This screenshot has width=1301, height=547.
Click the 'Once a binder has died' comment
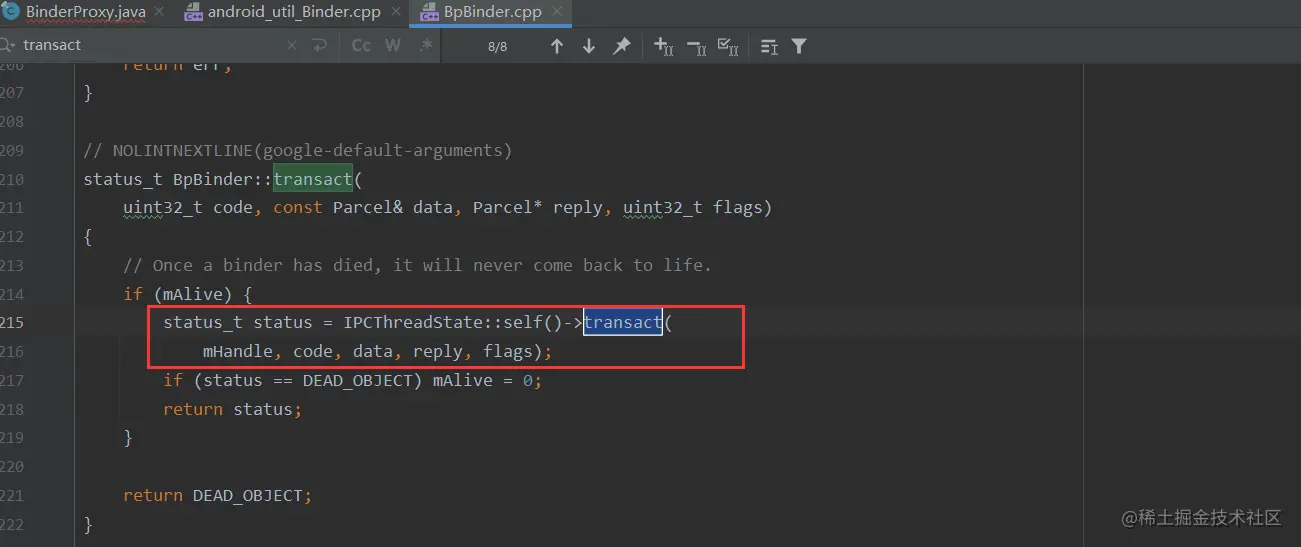(417, 265)
